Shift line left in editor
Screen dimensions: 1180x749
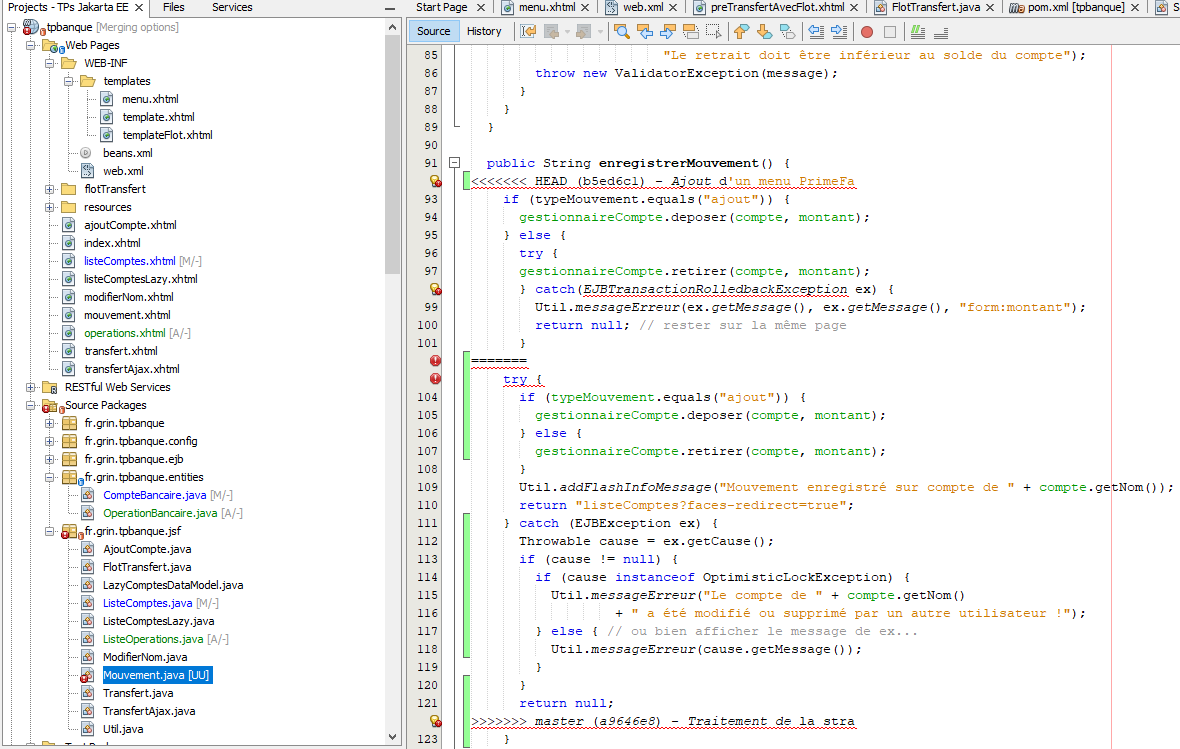click(816, 32)
